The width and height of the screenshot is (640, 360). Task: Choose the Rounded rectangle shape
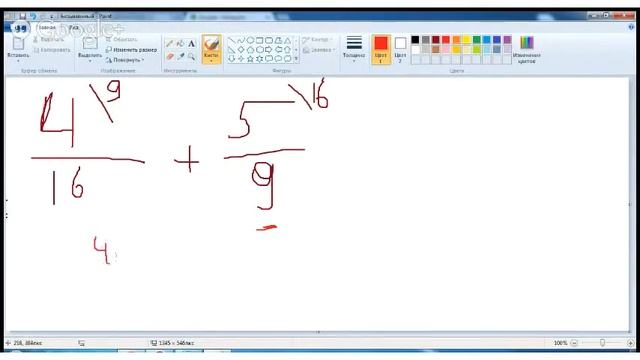pyautogui.click(x=269, y=40)
